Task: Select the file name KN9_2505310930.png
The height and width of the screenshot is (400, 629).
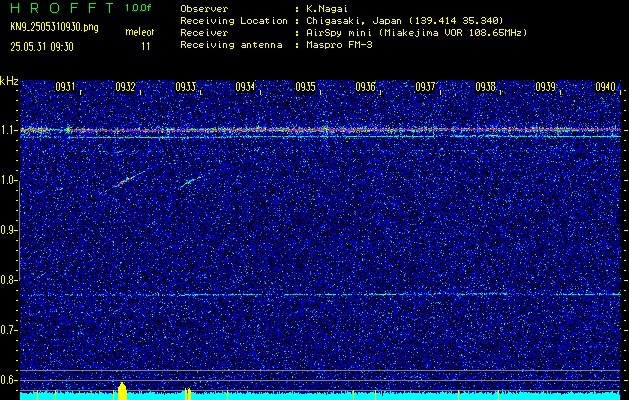Action: (x=54, y=27)
